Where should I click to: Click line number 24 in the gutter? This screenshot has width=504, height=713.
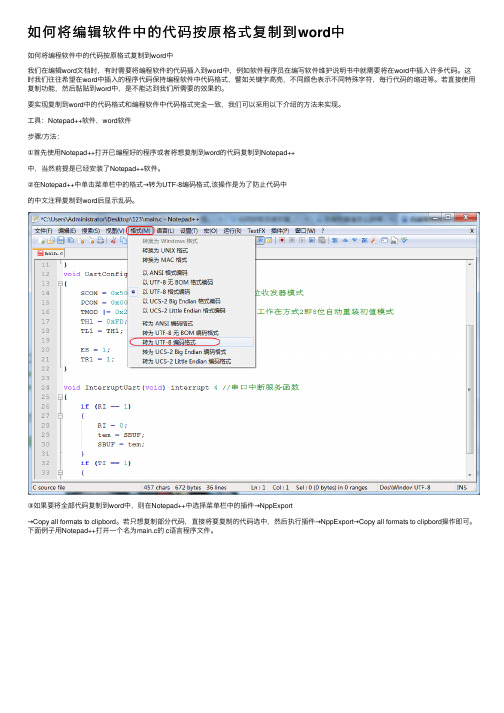(x=45, y=388)
